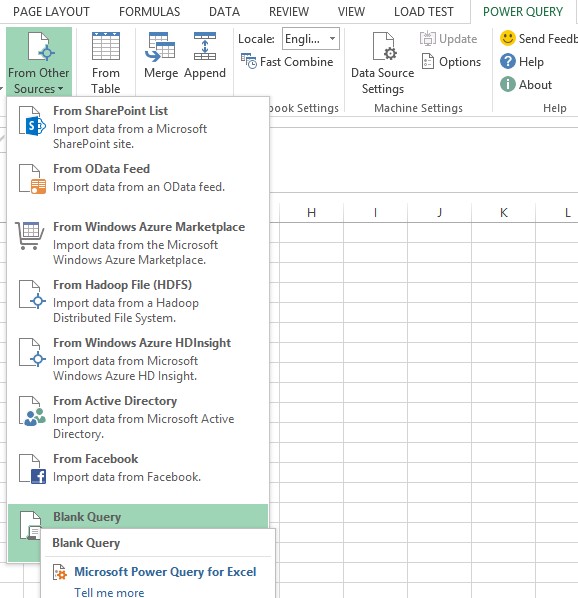
Task: Switch to the Load Test tab
Action: [x=424, y=12]
